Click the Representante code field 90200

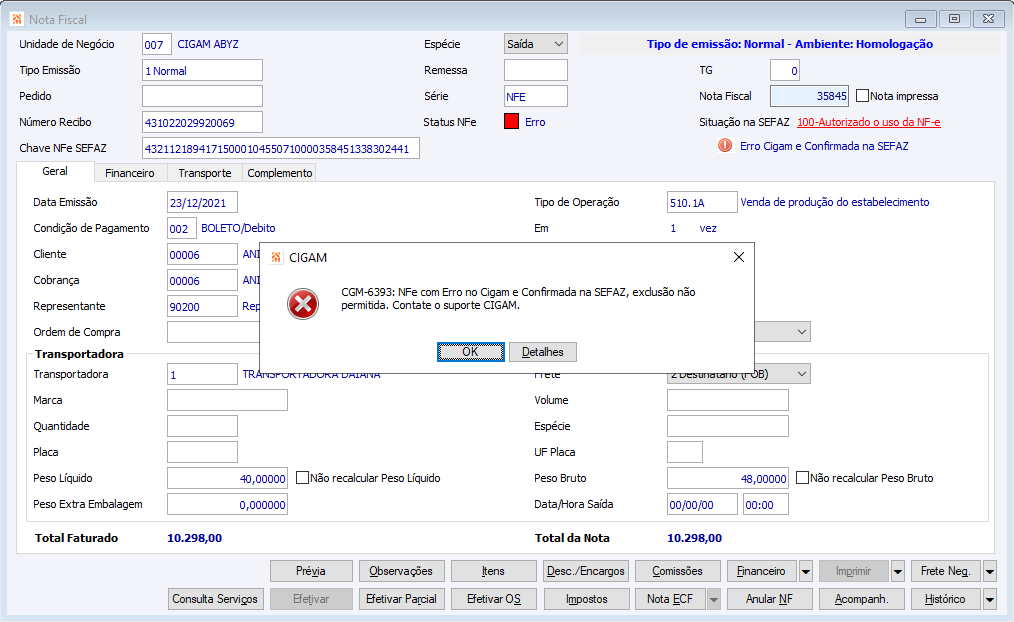click(202, 306)
